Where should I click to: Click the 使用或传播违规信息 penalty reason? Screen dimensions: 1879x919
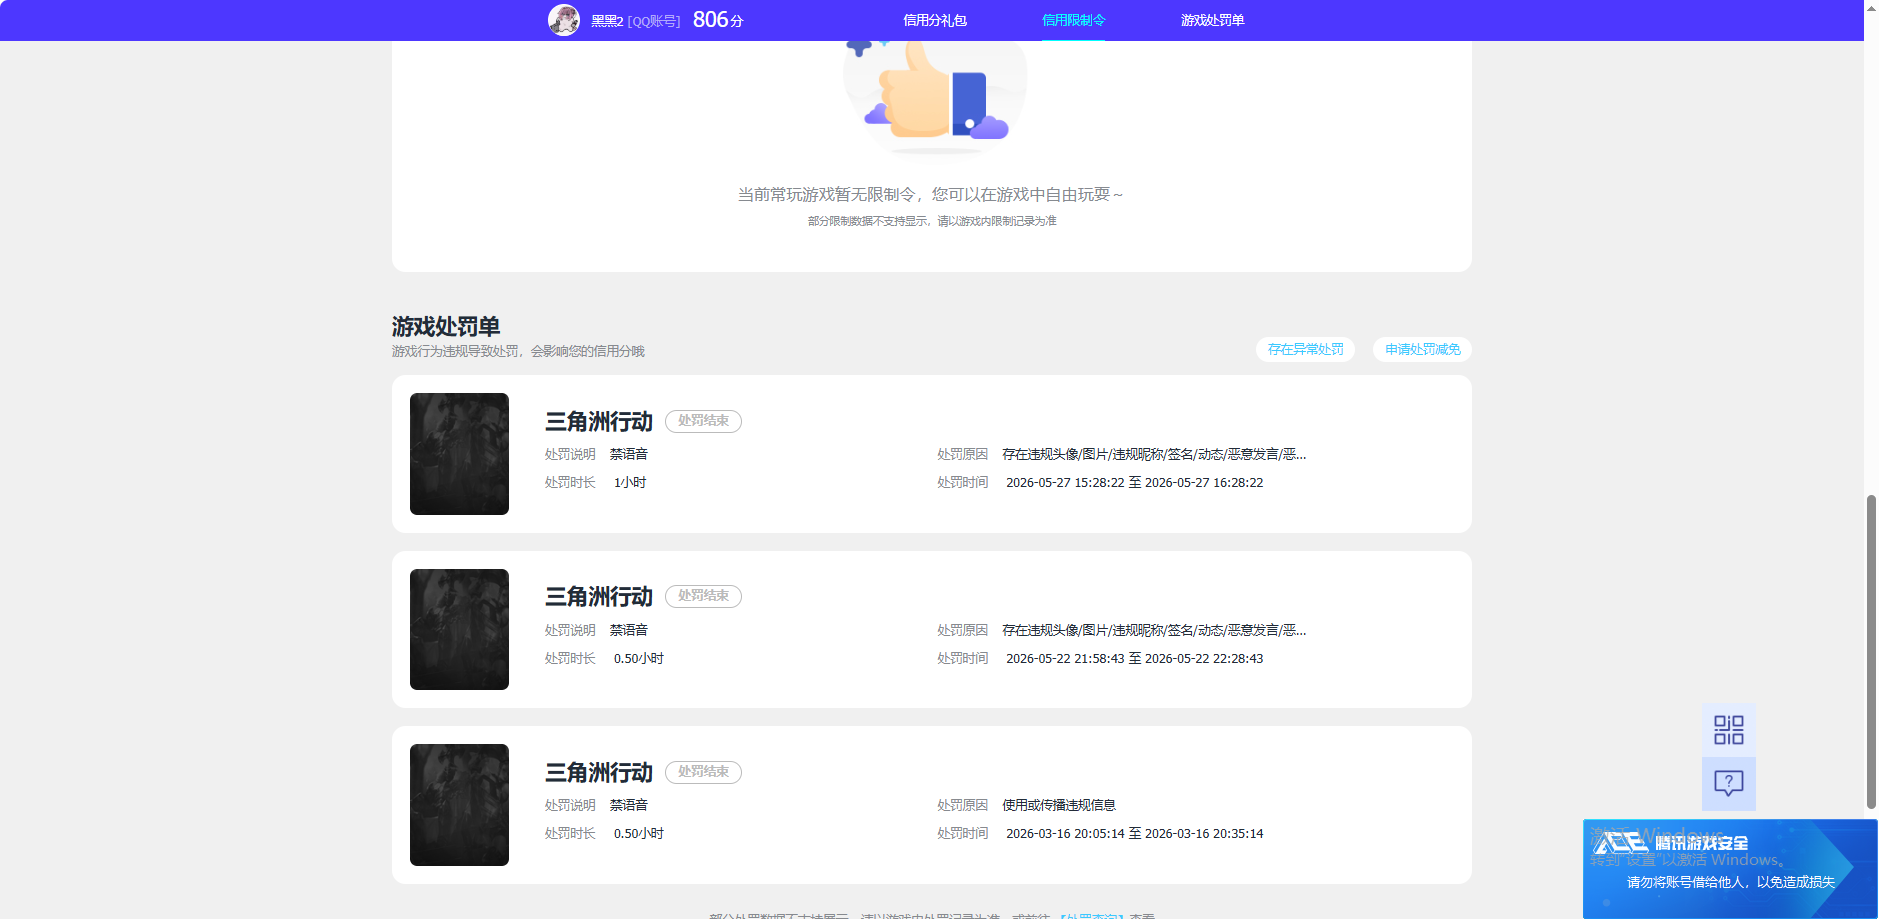point(1059,805)
